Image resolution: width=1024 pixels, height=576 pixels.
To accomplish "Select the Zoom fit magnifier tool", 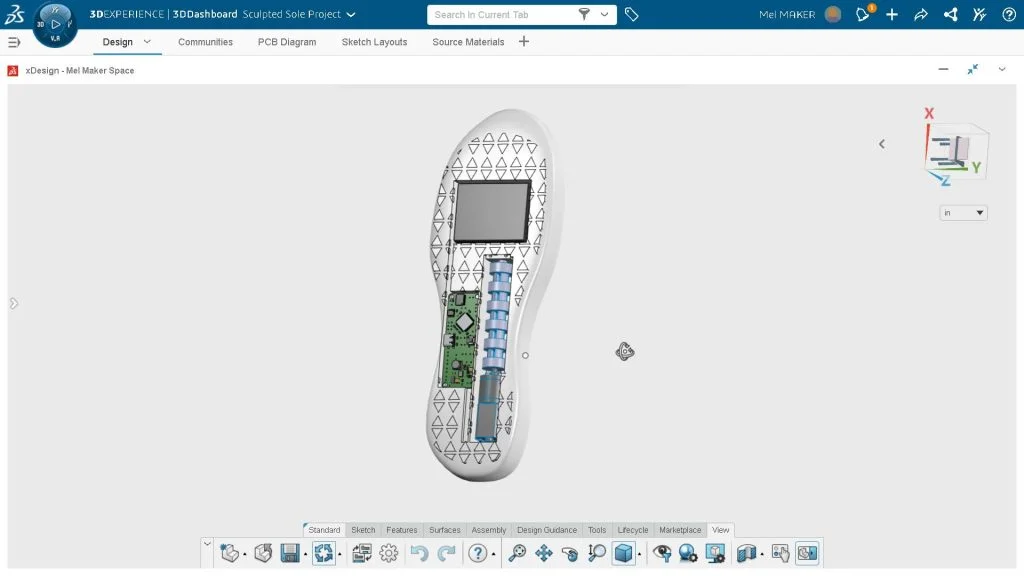I will pos(517,553).
